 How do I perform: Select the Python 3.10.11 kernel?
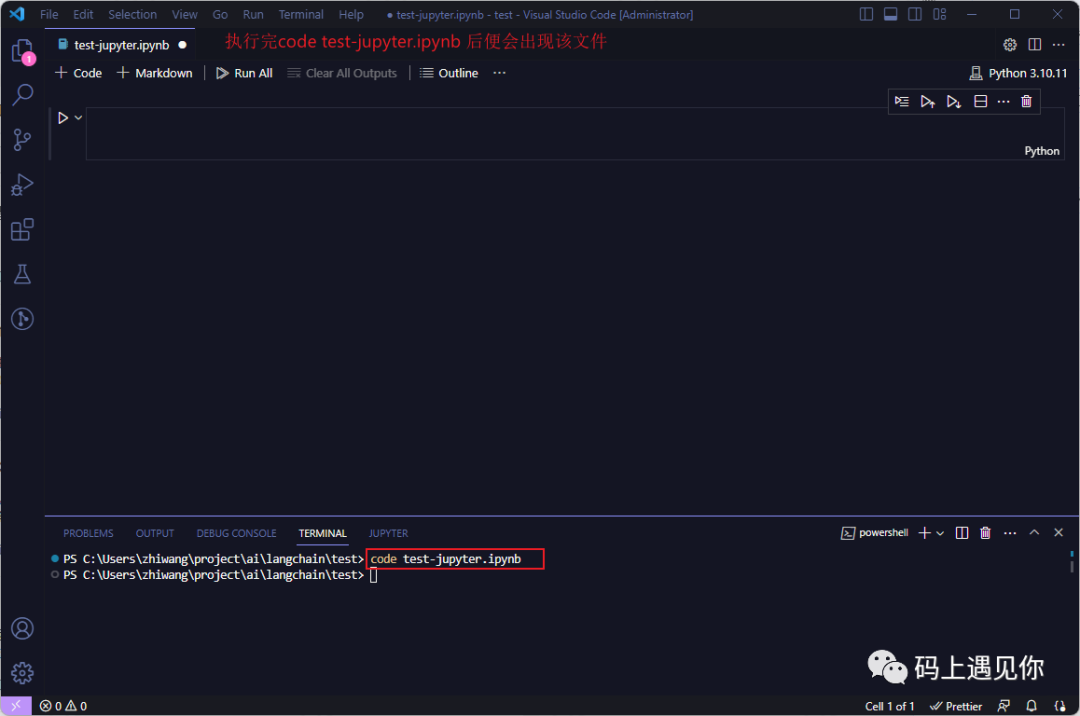[x=1018, y=73]
